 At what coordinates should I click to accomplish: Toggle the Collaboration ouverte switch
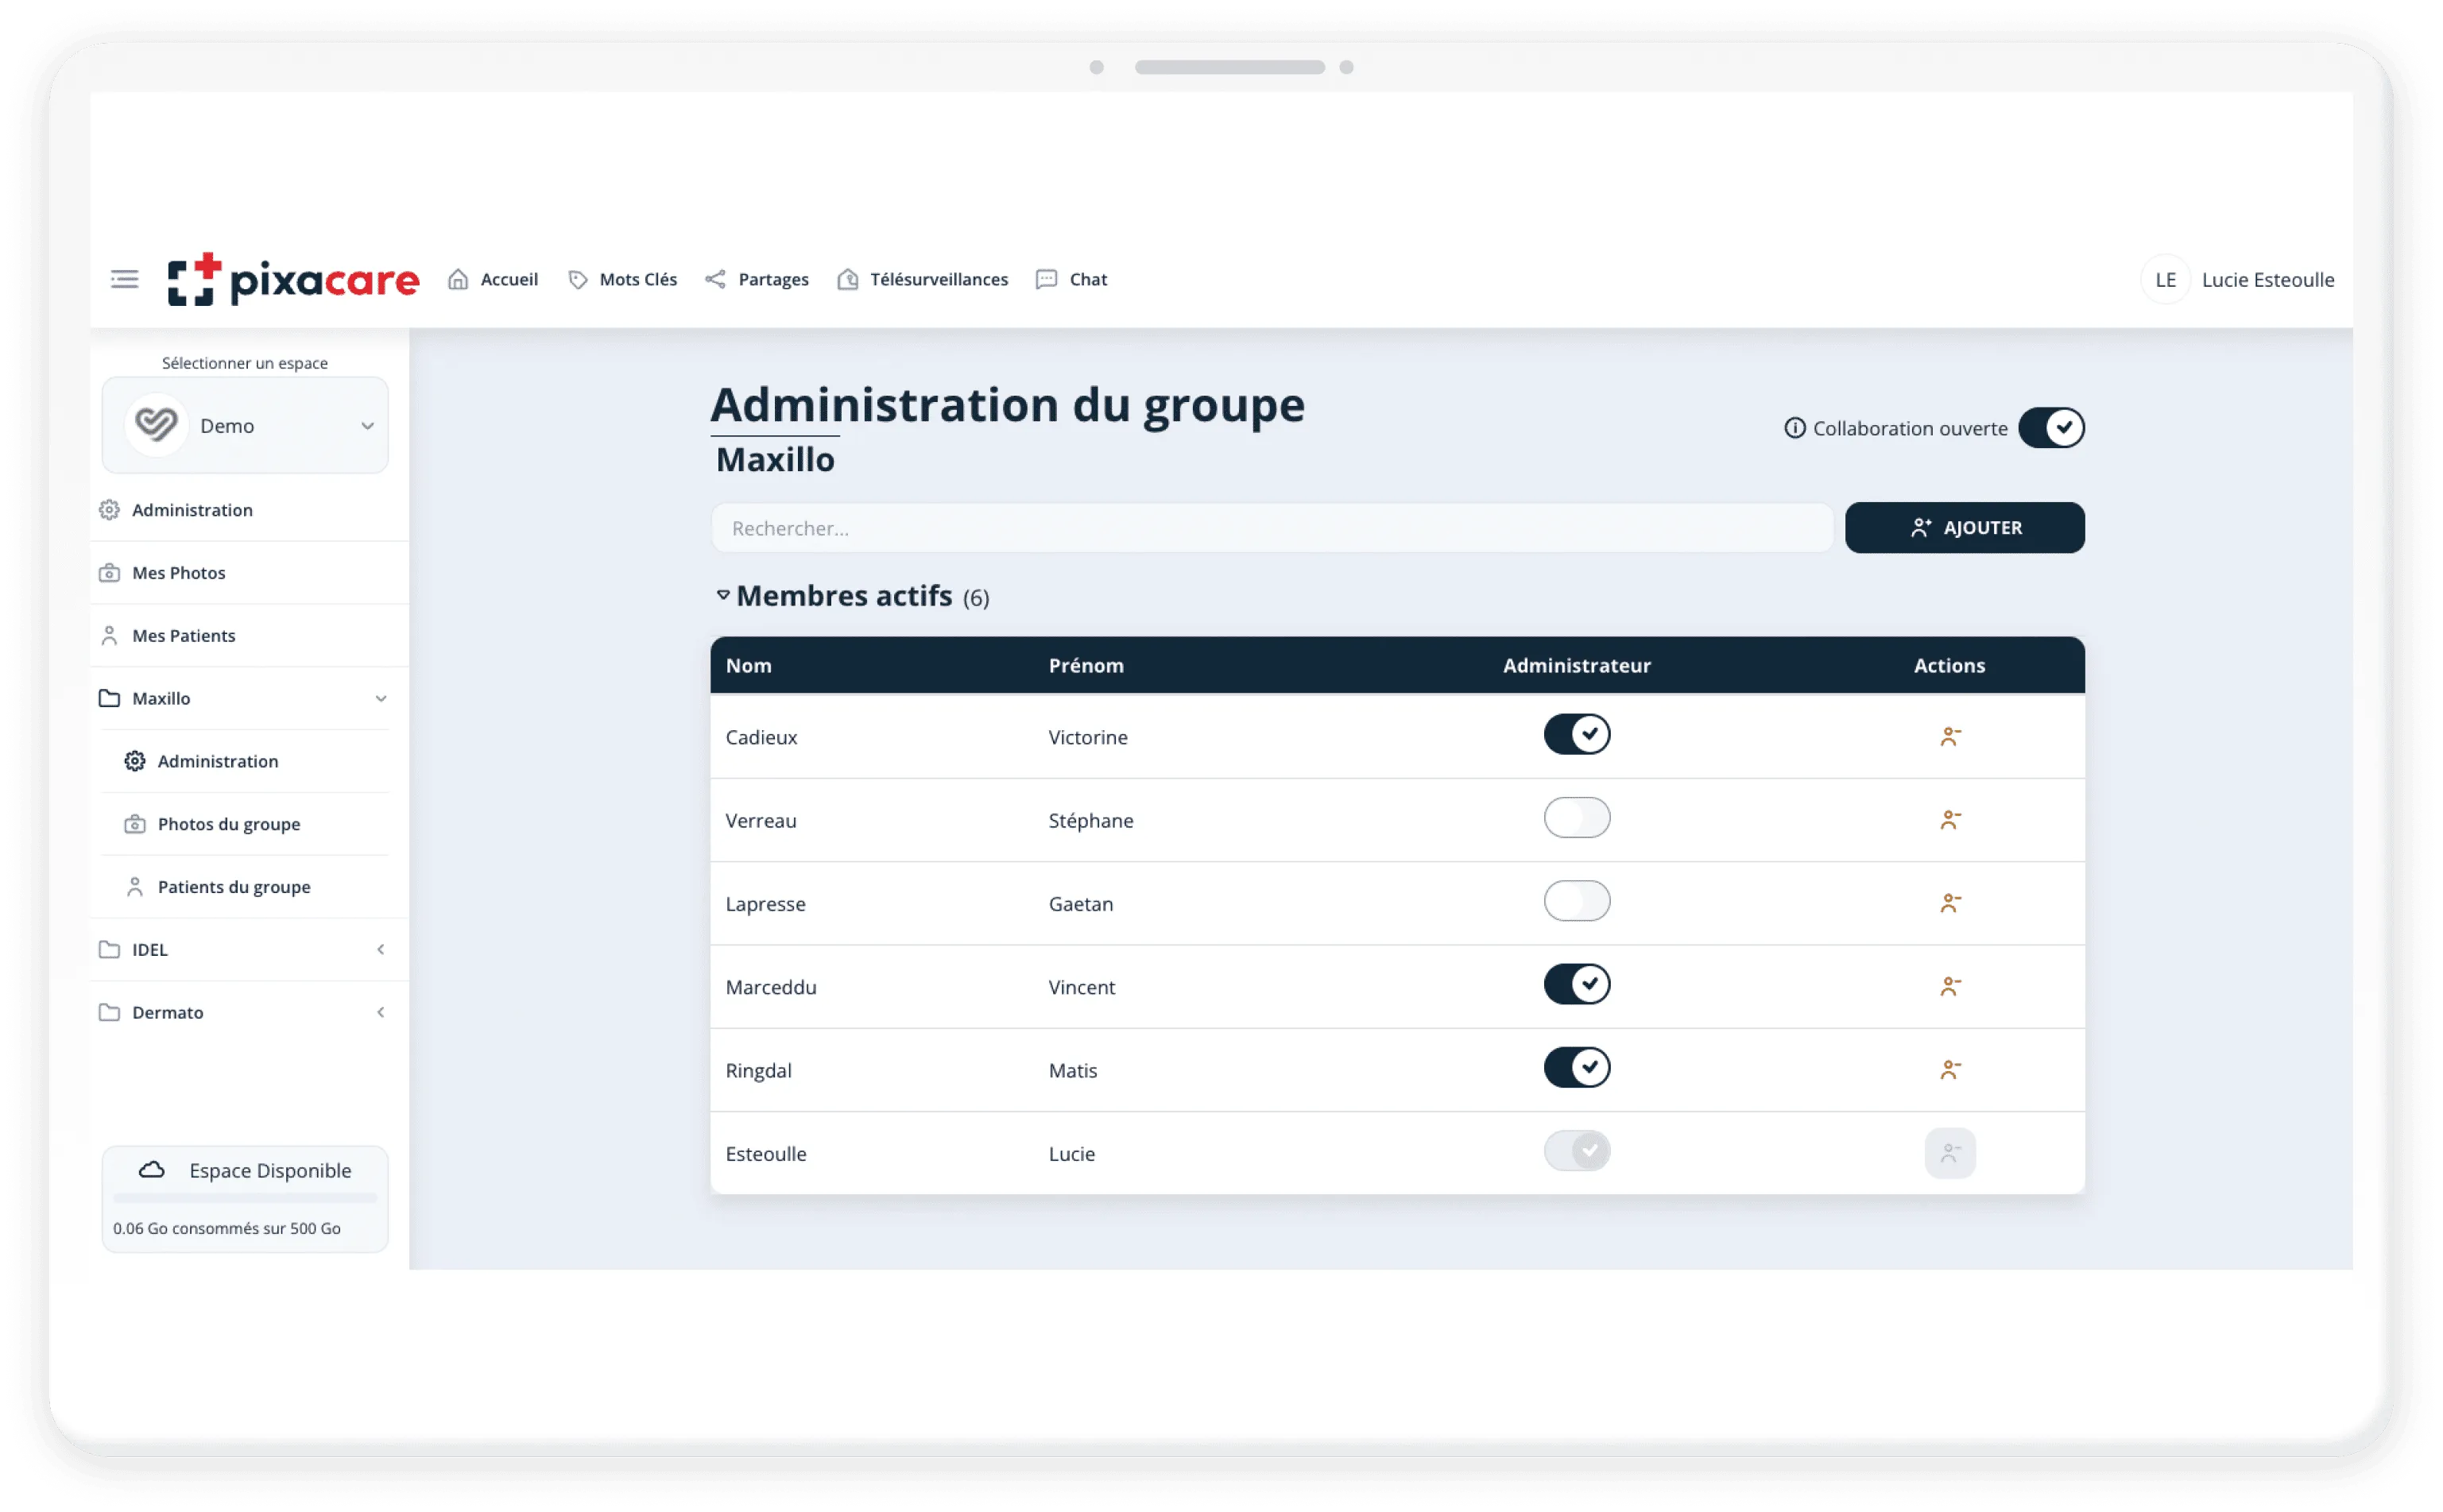click(x=2051, y=428)
